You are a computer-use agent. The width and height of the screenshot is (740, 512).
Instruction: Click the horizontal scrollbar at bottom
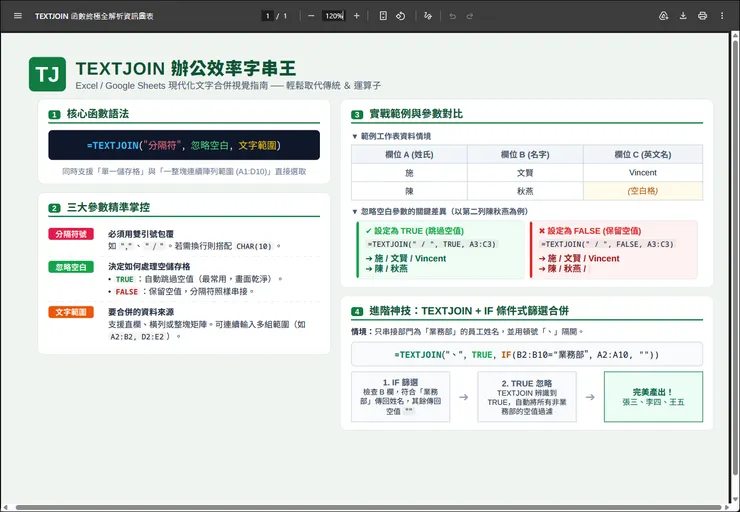[370, 508]
